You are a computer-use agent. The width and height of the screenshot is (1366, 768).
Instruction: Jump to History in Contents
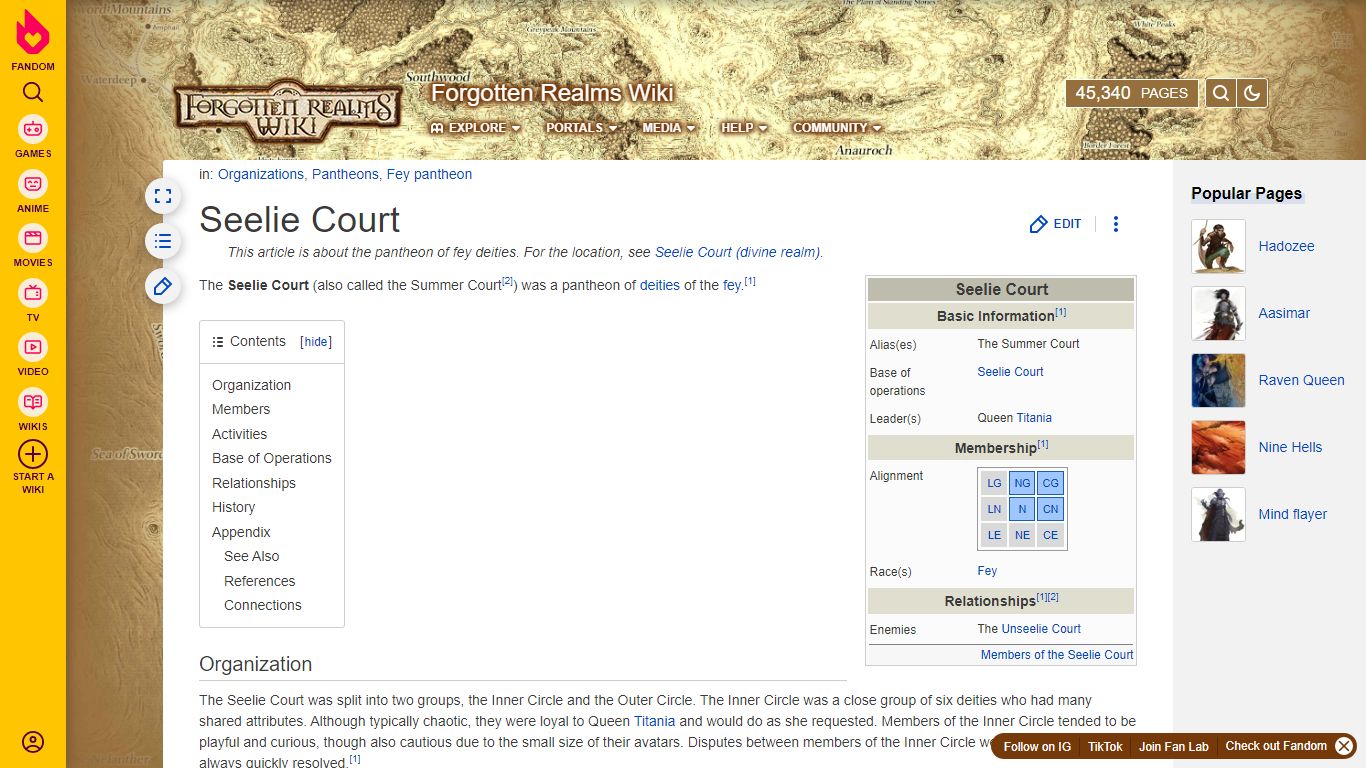(233, 507)
